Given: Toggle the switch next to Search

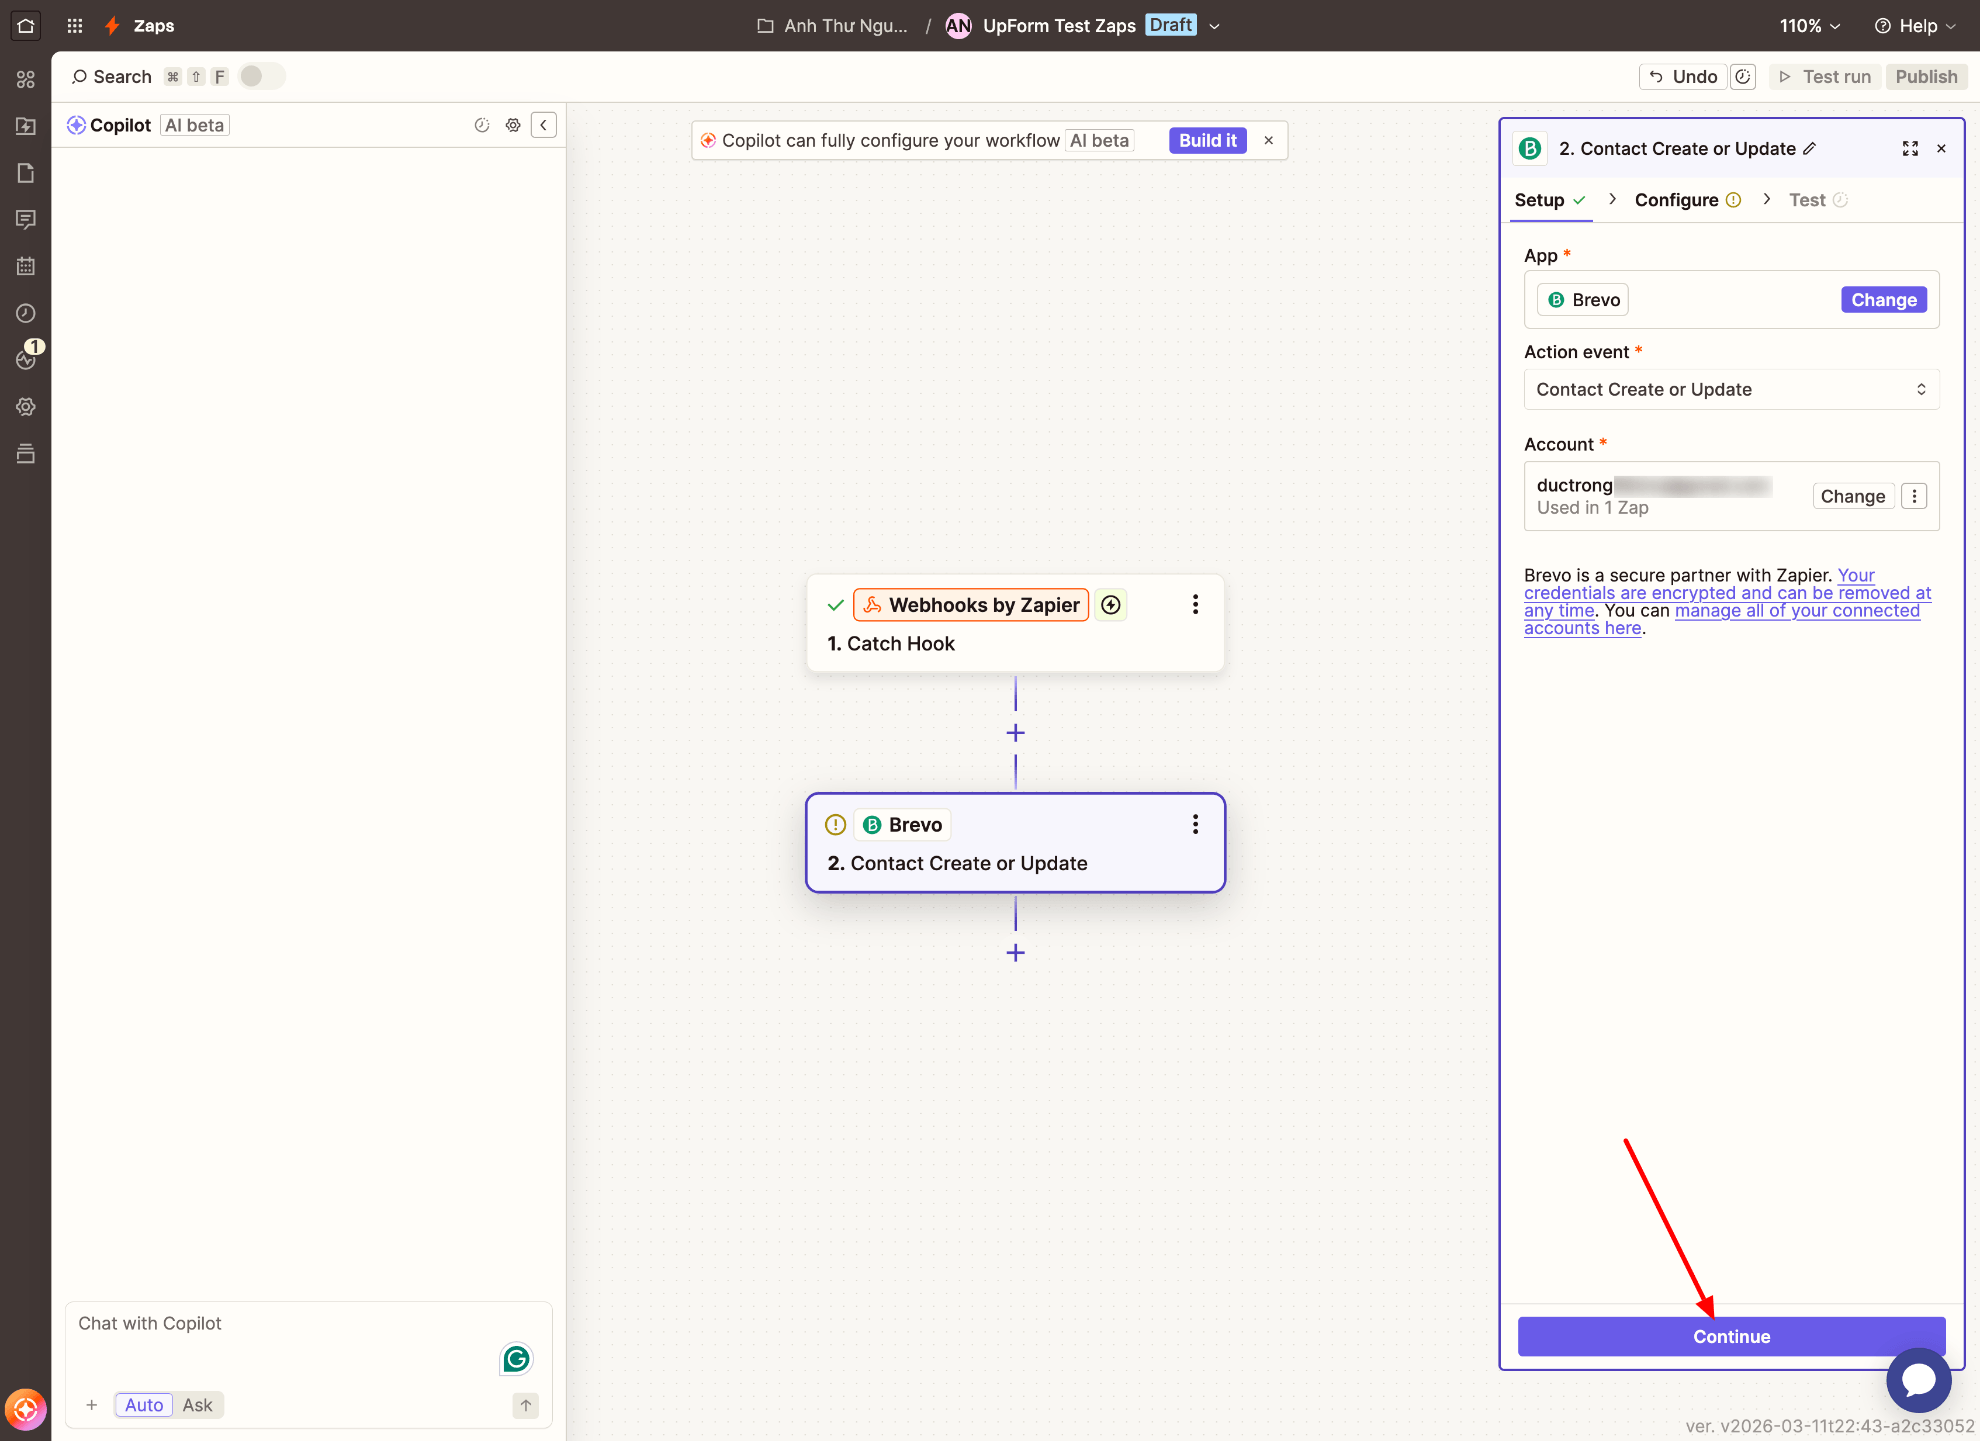Looking at the screenshot, I should click(x=262, y=76).
